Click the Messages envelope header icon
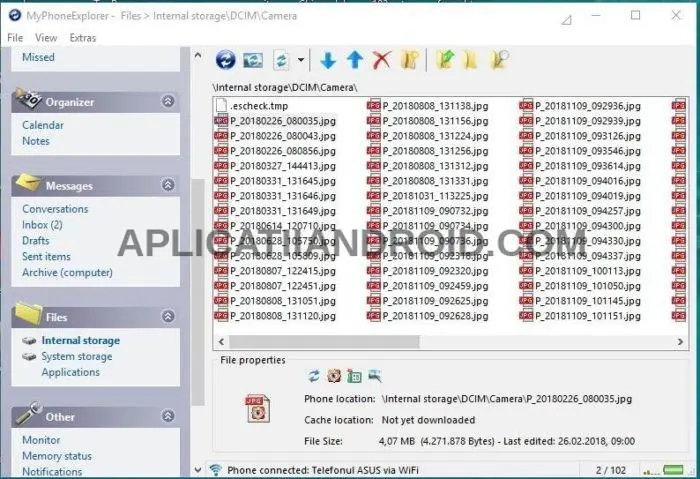This screenshot has height=479, width=700. 28,182
